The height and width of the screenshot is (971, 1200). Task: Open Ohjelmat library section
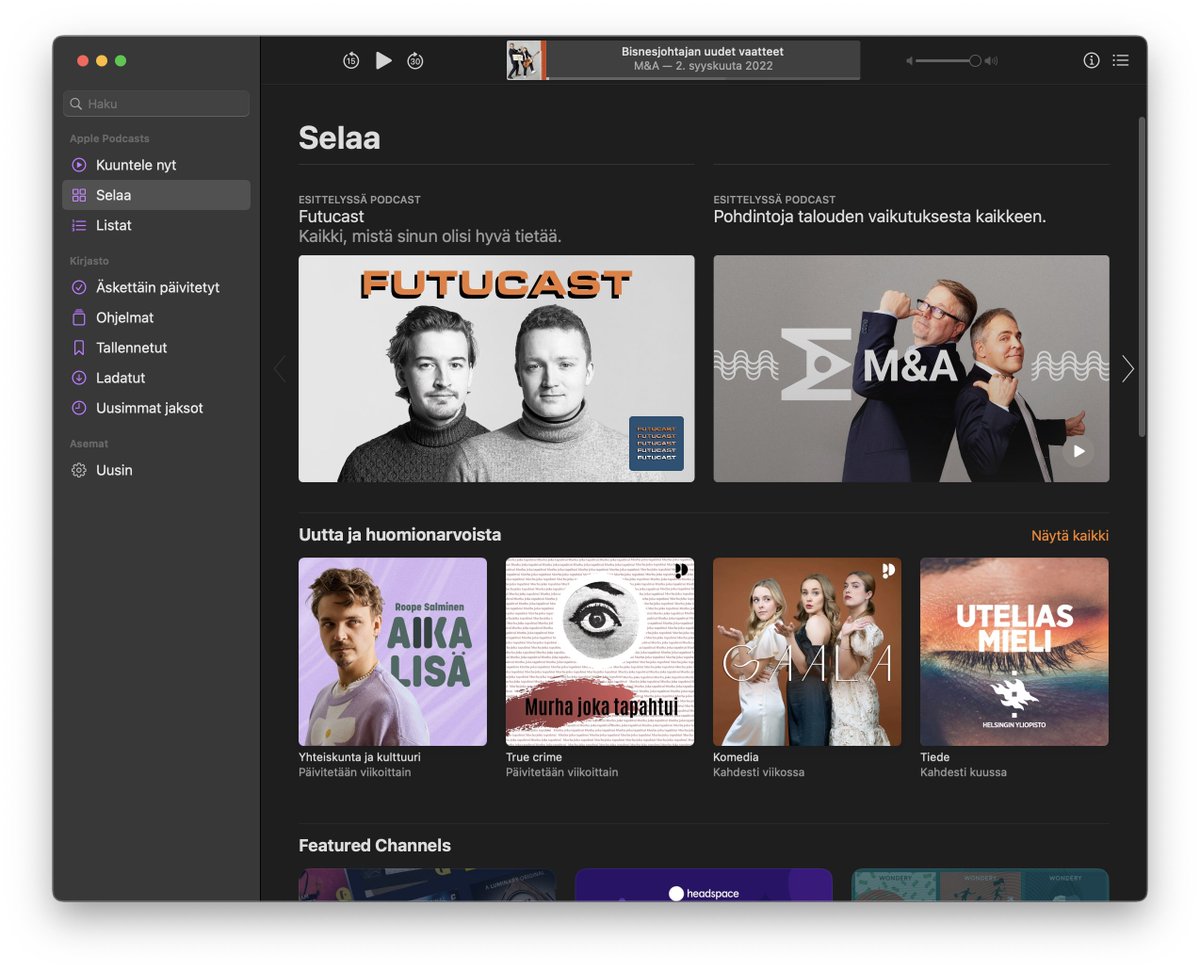click(x=156, y=318)
